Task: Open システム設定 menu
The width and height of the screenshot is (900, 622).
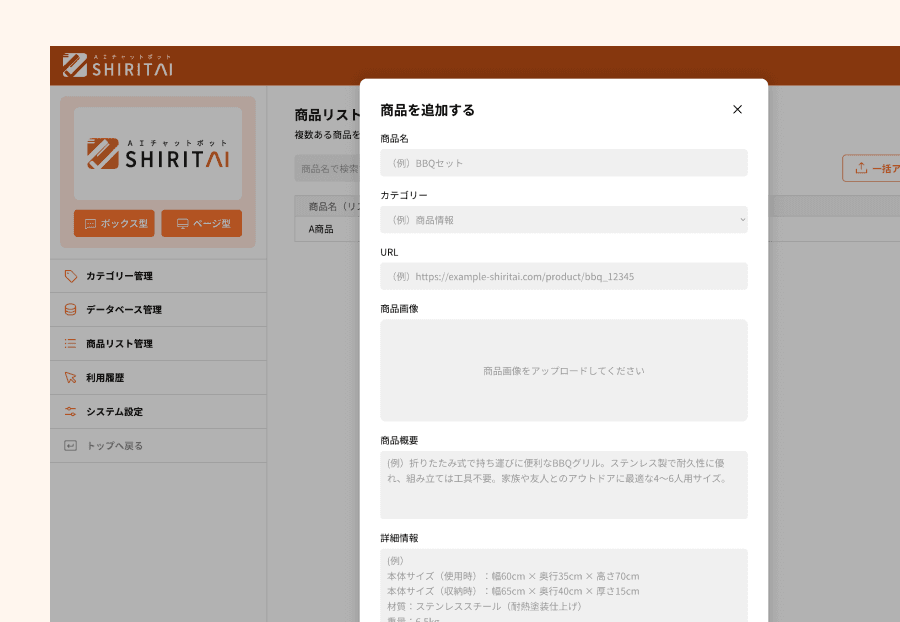Action: point(158,411)
